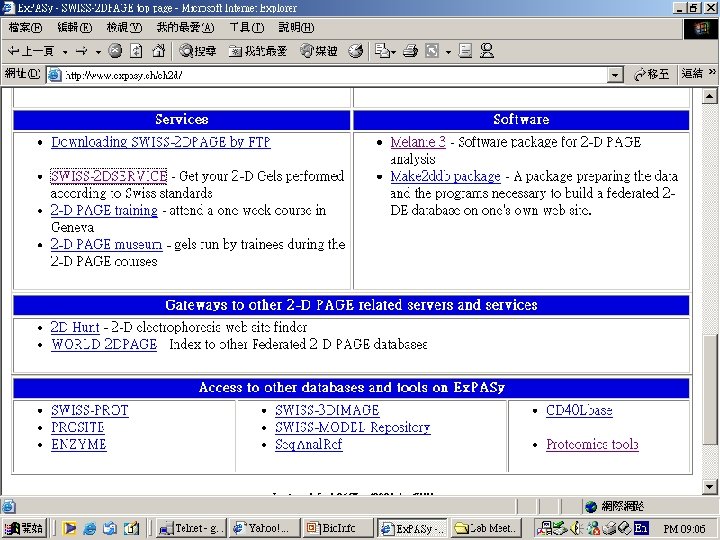The height and width of the screenshot is (540, 720).
Task: Open the dropdown arrow beside the size icon
Action: (448, 52)
